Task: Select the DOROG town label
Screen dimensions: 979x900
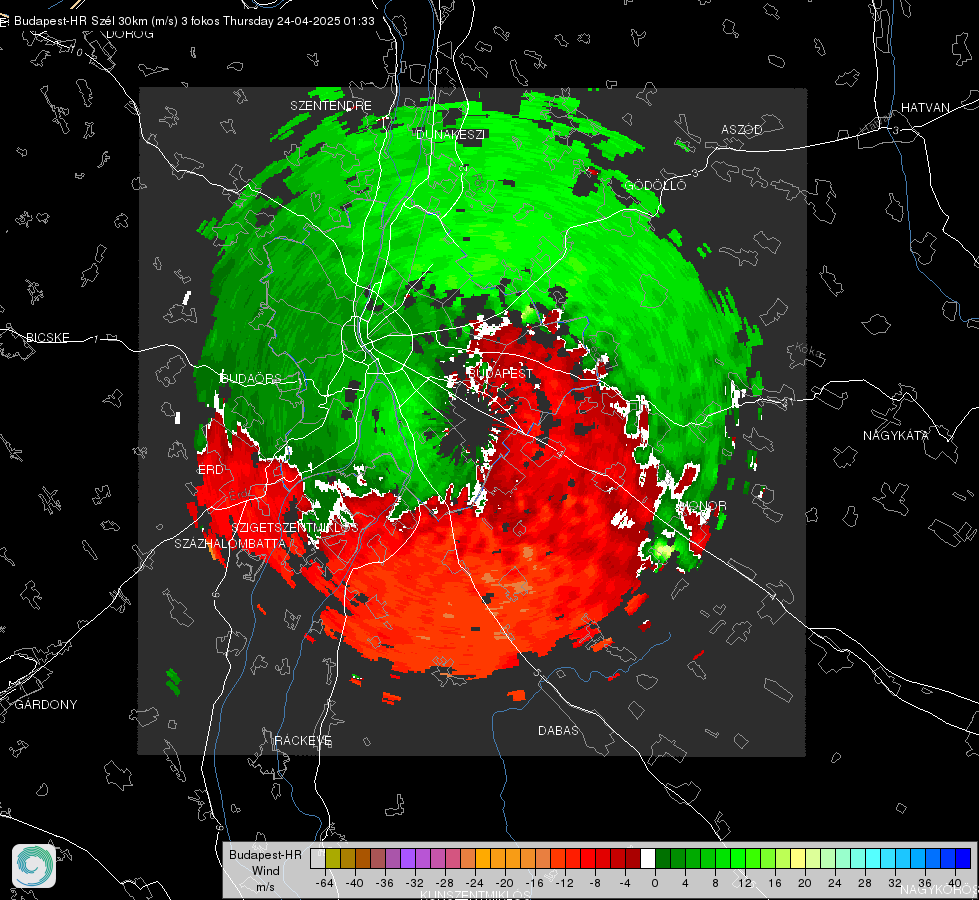Action: click(130, 34)
